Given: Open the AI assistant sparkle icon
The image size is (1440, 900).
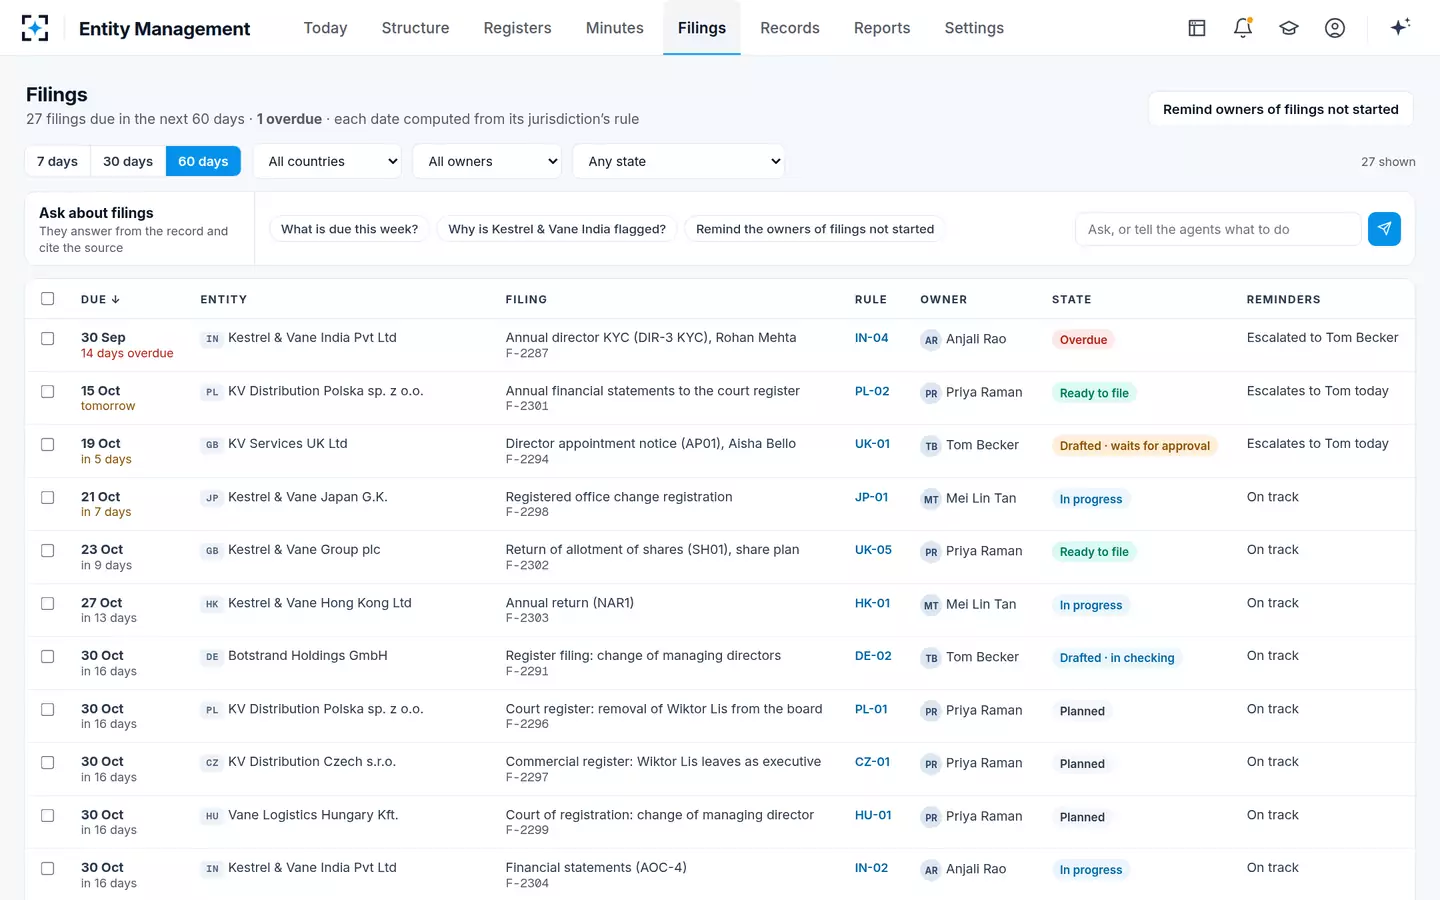Looking at the screenshot, I should tap(1400, 27).
